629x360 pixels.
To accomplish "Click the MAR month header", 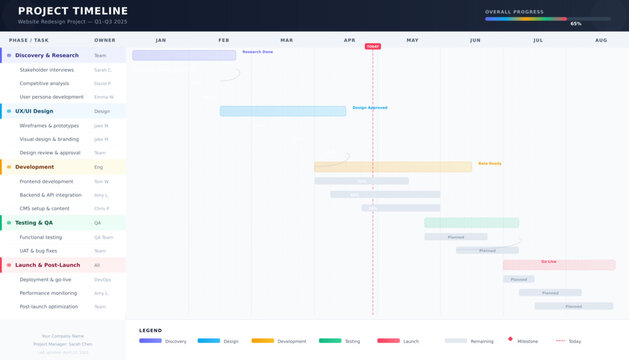I will (x=286, y=40).
